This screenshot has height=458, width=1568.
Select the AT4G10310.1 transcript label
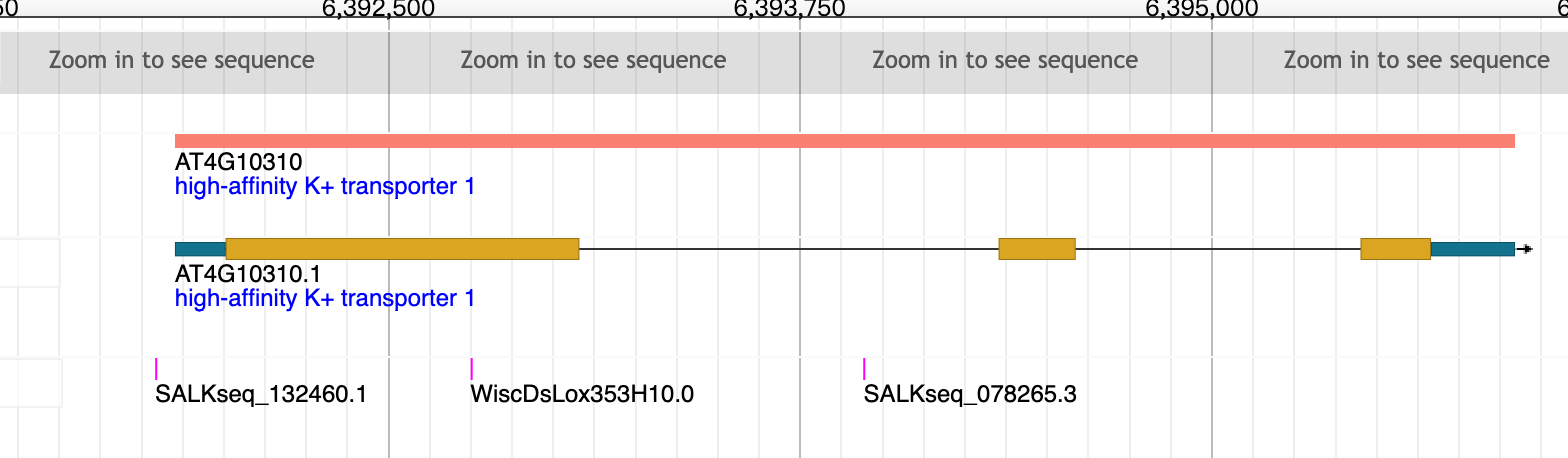[246, 274]
